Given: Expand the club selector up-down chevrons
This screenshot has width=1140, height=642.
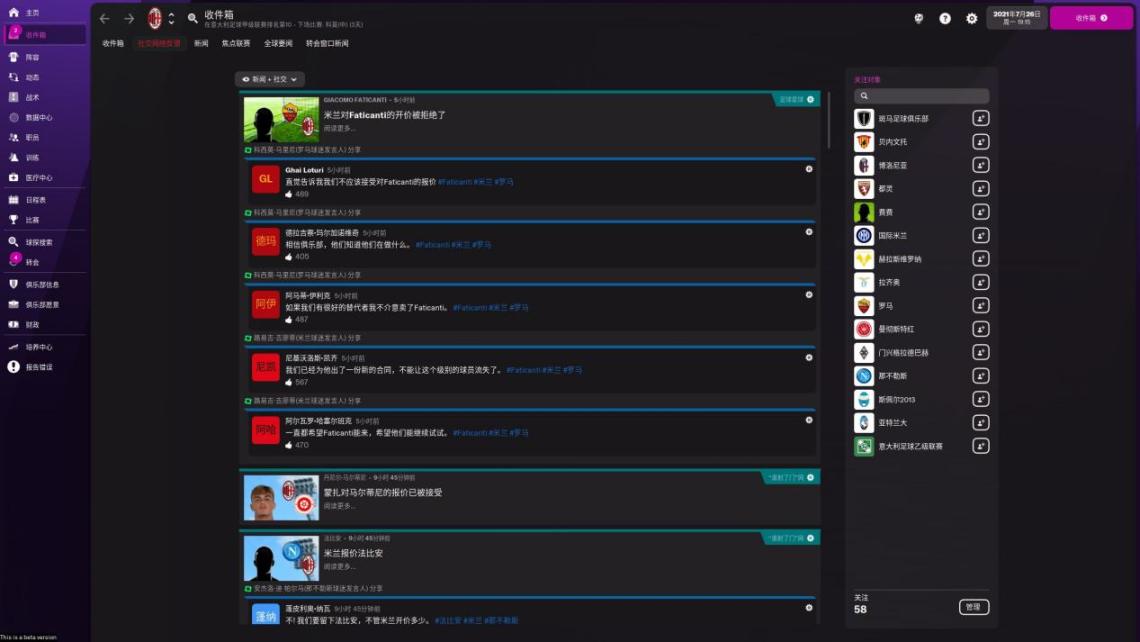Looking at the screenshot, I should coord(172,18).
